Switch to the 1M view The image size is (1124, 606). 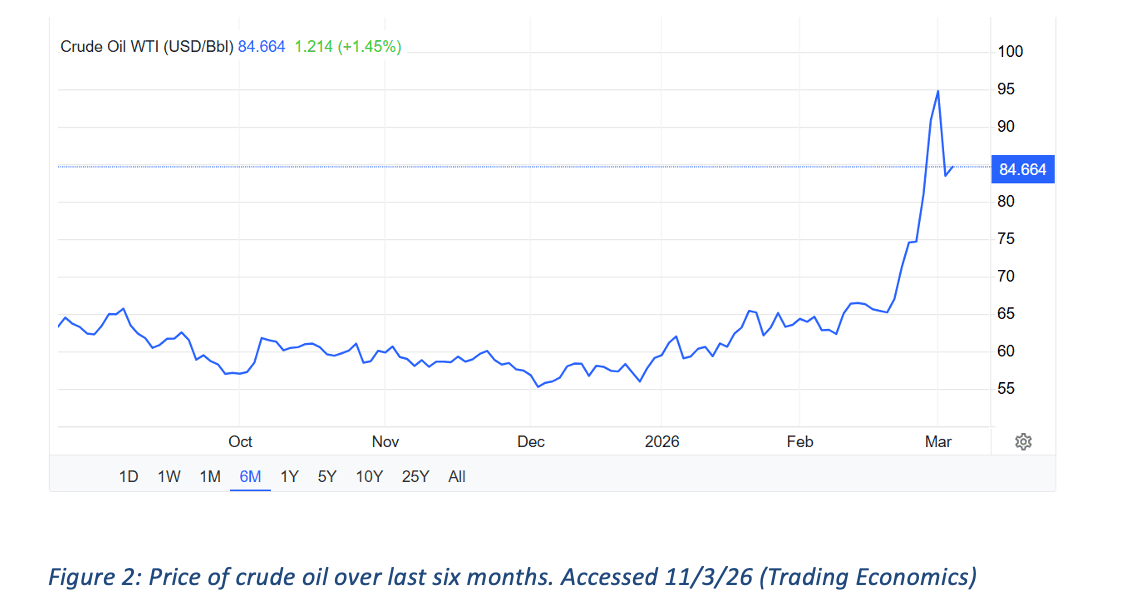pos(210,476)
